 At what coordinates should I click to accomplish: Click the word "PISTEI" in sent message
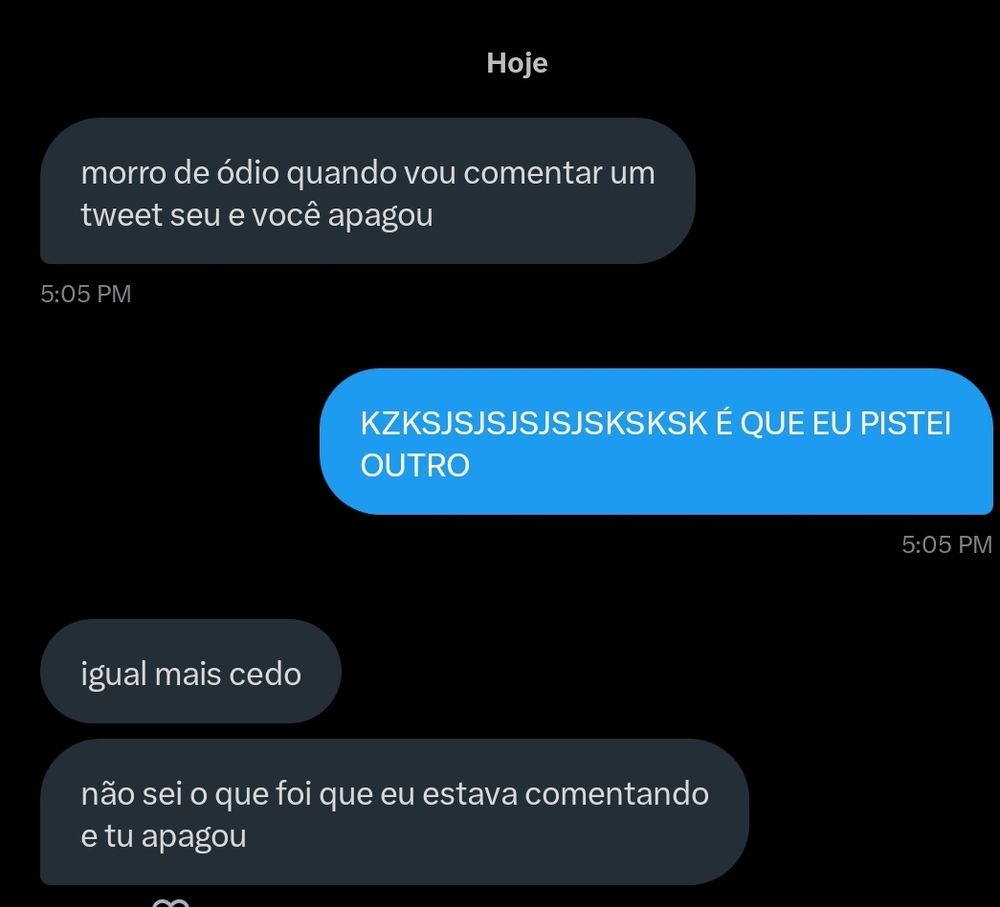(906, 424)
